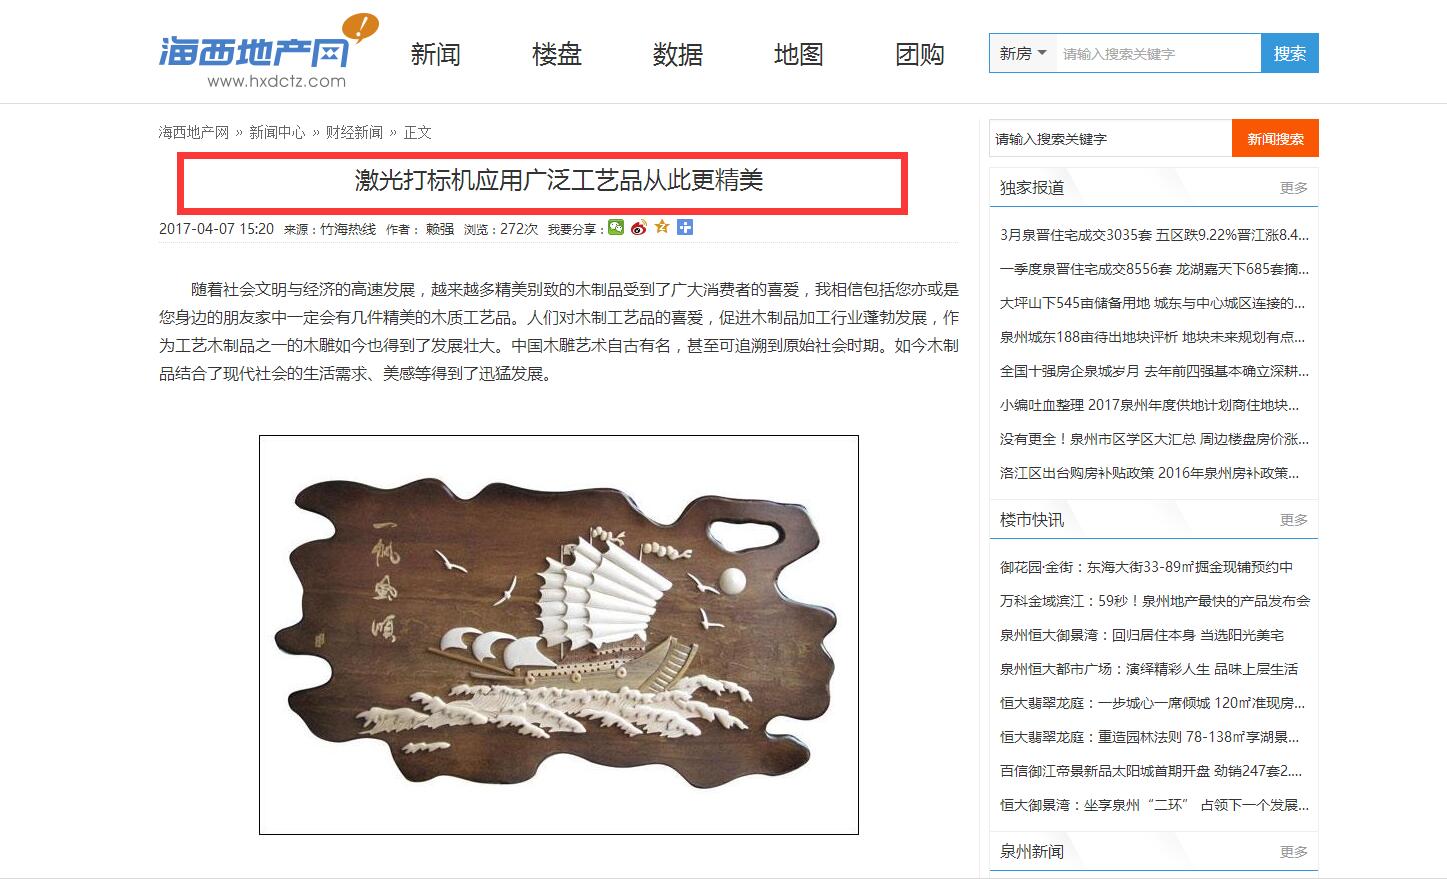Select the 地图 navigation item
This screenshot has width=1447, height=879.
point(799,54)
